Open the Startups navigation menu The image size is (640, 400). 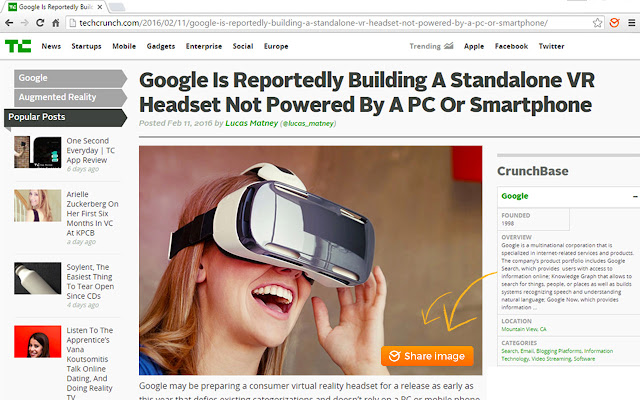point(86,46)
